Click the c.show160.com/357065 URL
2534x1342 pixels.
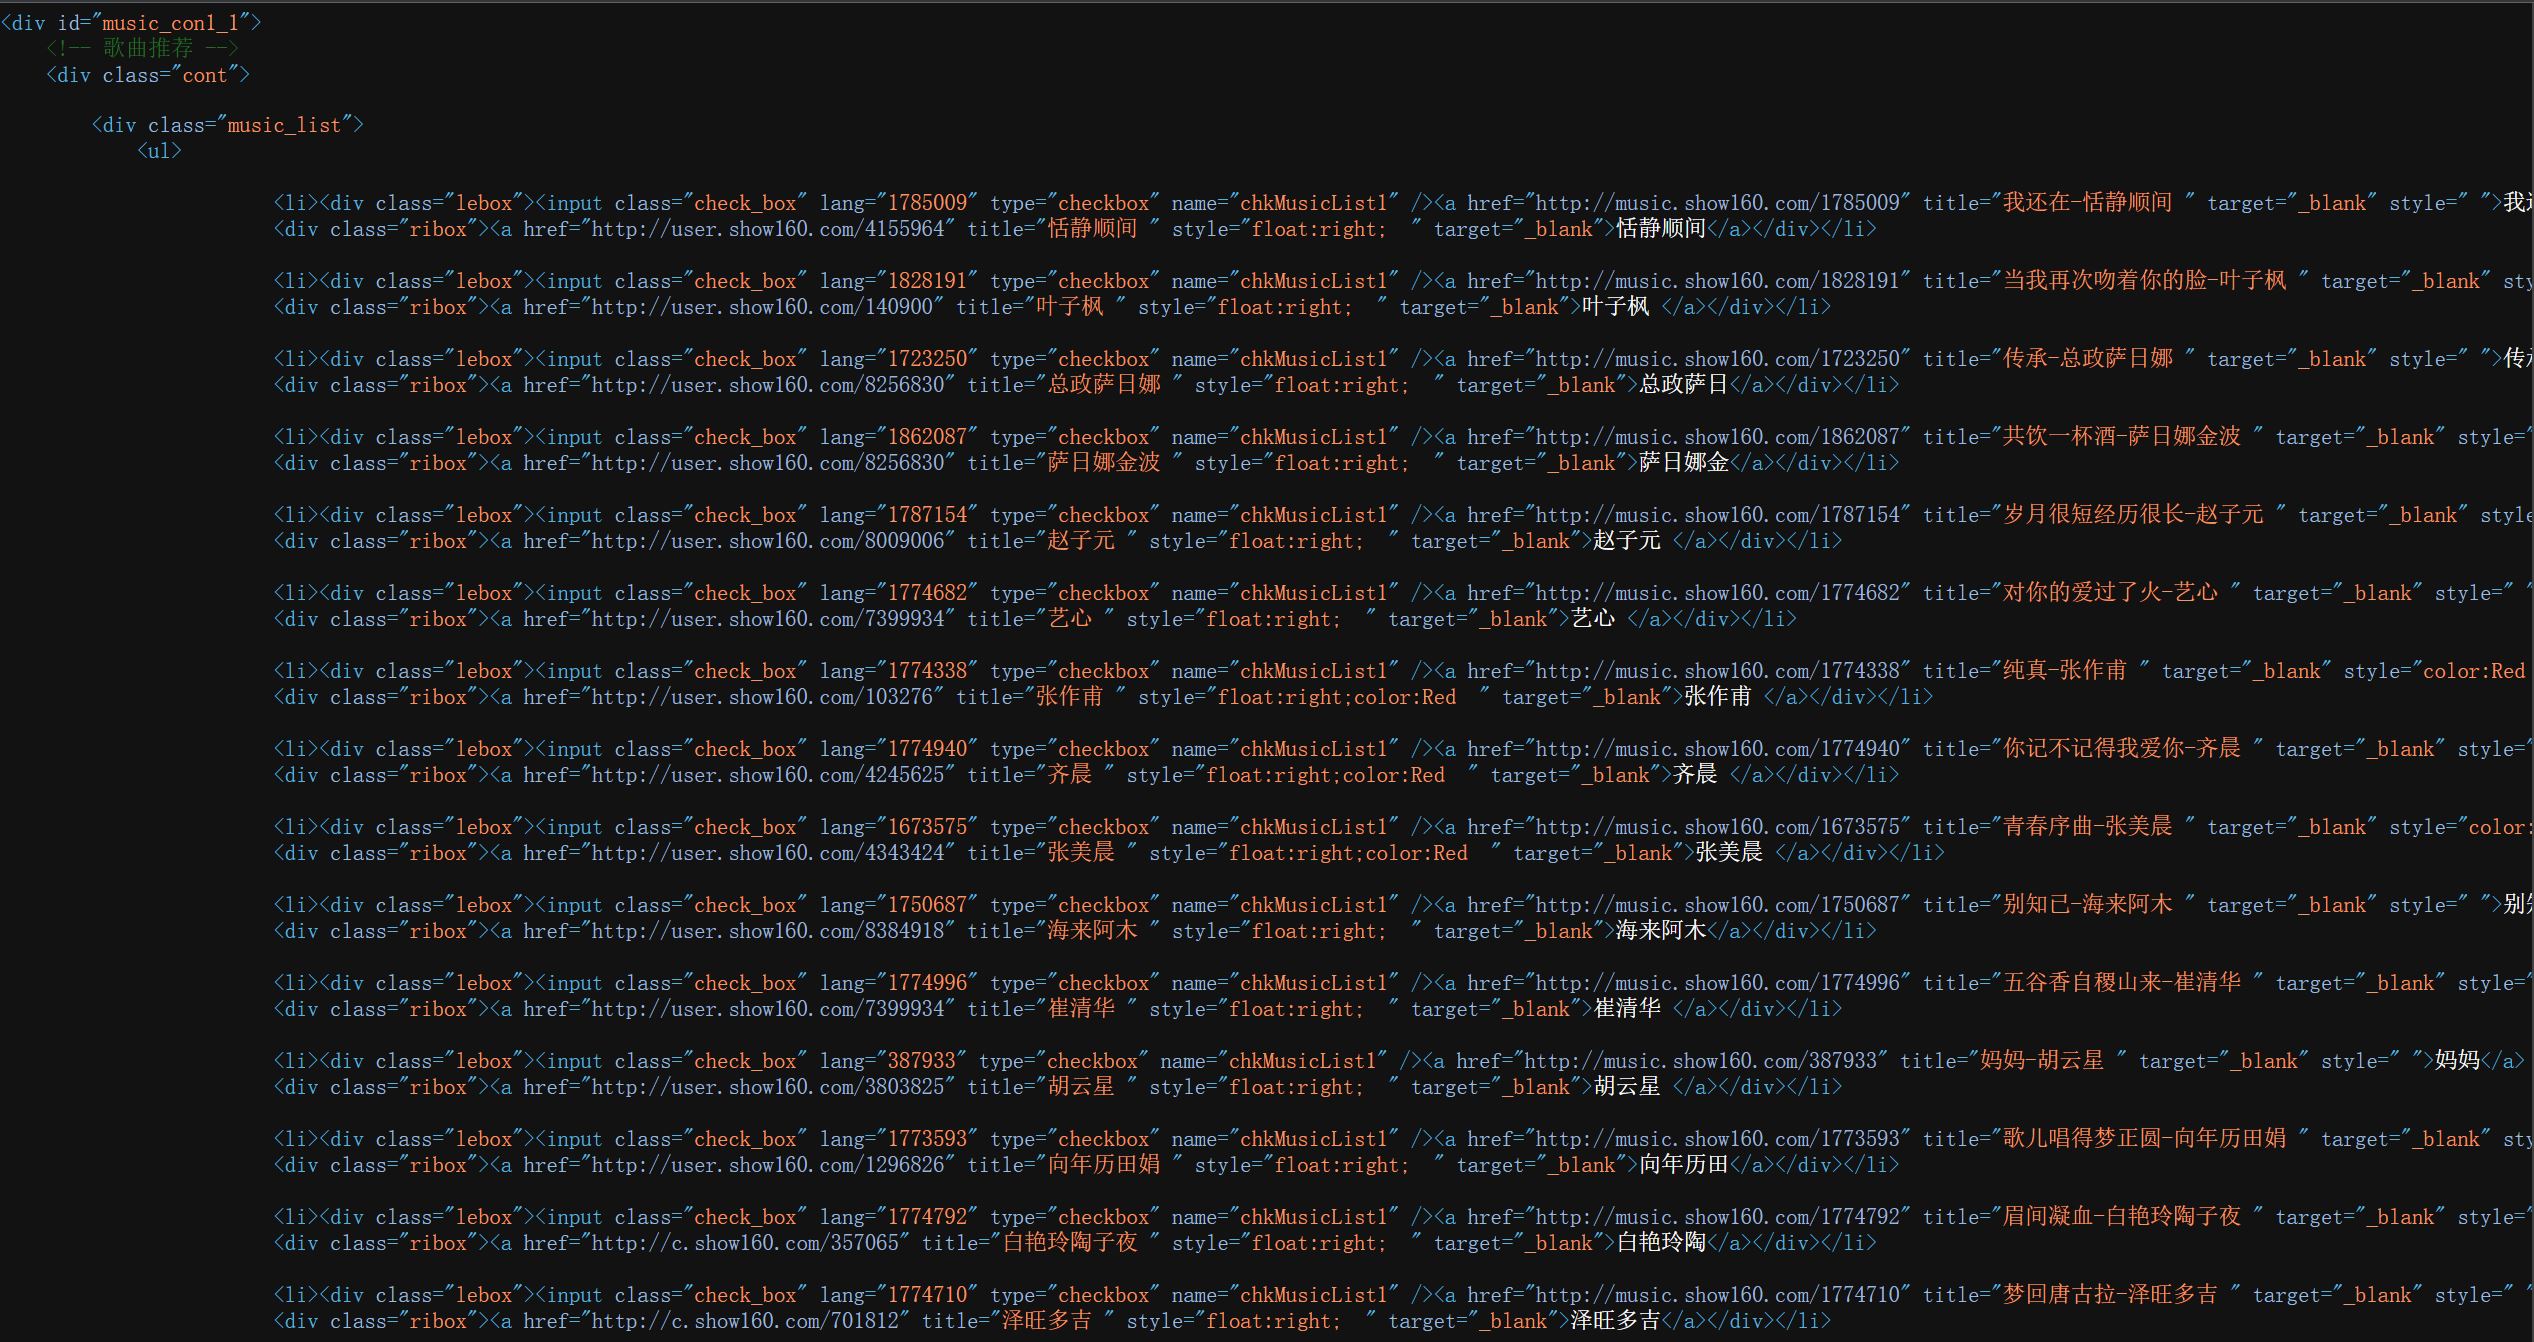click(744, 1243)
